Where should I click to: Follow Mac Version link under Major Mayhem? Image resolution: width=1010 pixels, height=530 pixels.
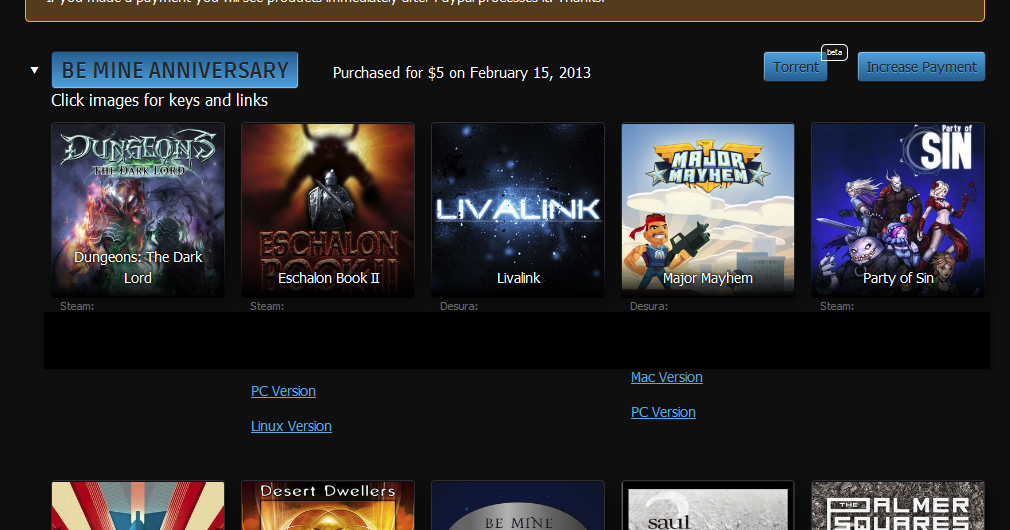point(667,377)
